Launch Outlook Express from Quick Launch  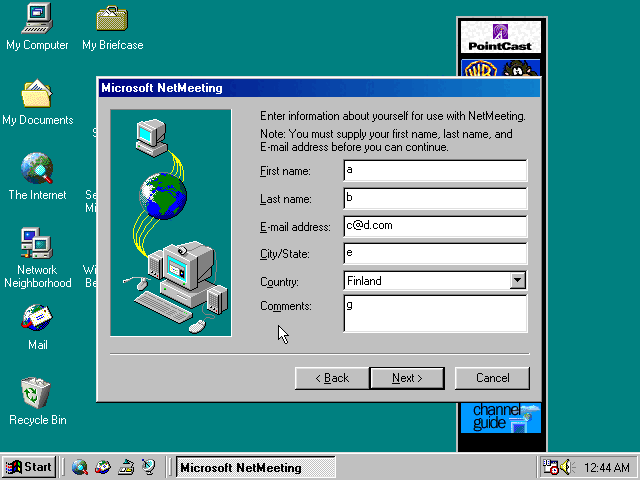(x=102, y=467)
